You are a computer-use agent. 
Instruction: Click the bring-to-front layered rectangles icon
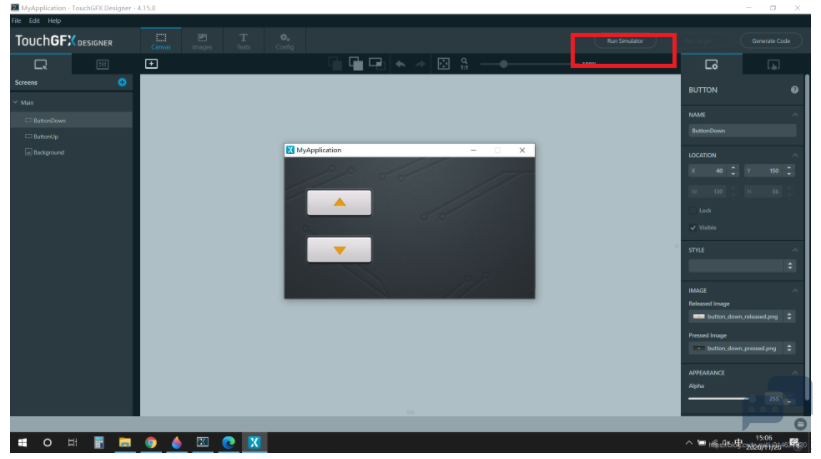[377, 64]
